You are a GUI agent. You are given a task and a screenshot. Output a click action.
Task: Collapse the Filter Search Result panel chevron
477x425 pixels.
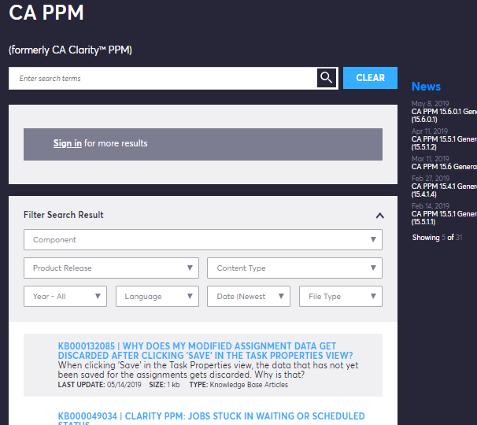pos(380,215)
